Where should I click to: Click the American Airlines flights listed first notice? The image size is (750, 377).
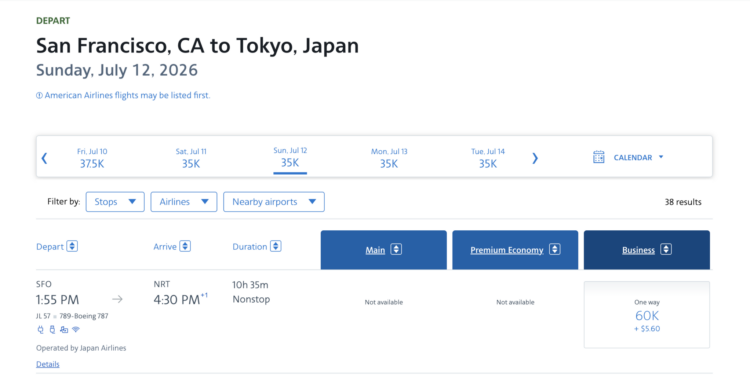coord(123,95)
